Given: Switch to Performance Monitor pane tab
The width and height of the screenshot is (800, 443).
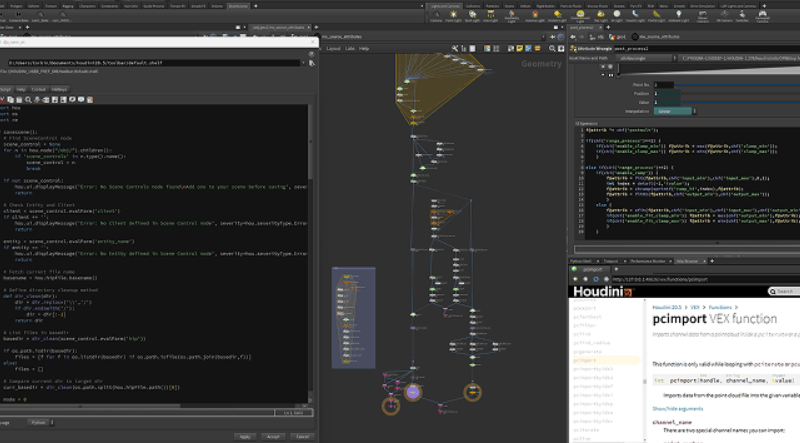Looking at the screenshot, I should (647, 261).
